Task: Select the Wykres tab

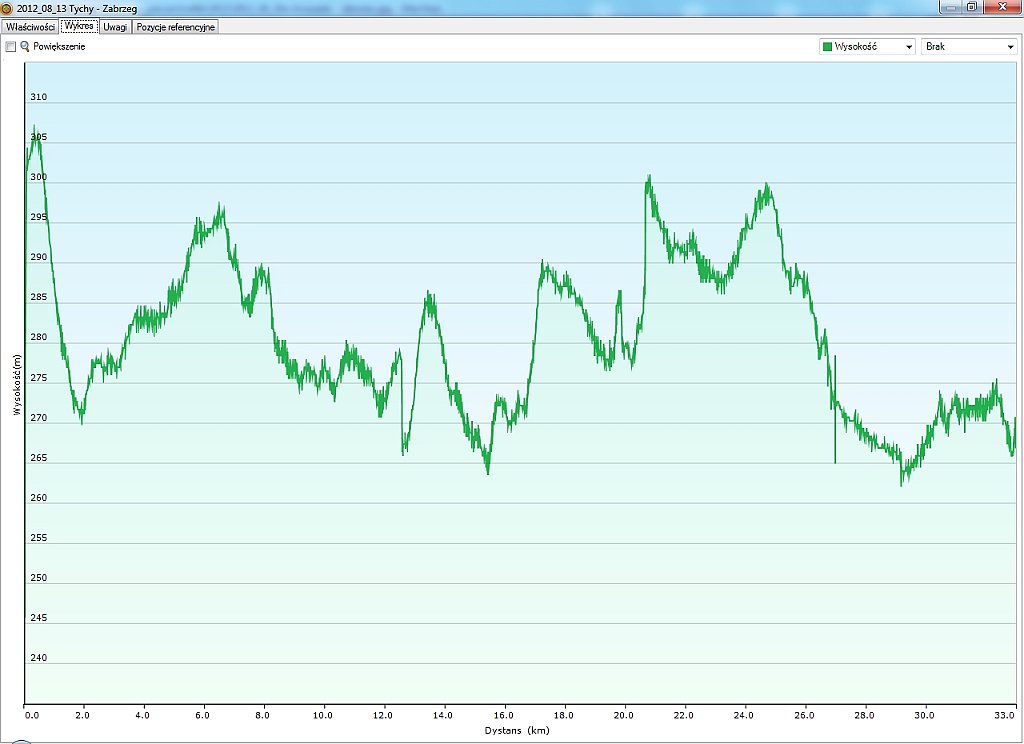Action: [79, 27]
